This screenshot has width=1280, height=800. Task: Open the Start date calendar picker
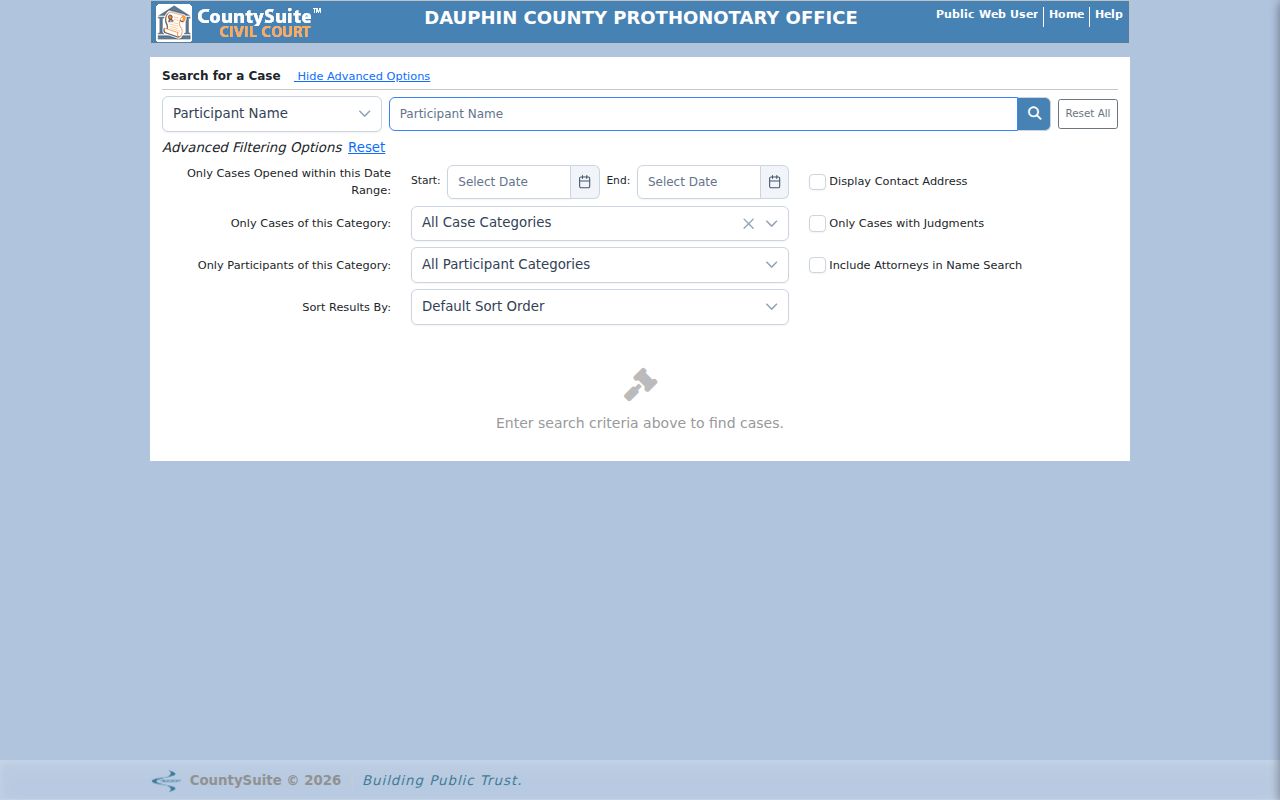585,182
